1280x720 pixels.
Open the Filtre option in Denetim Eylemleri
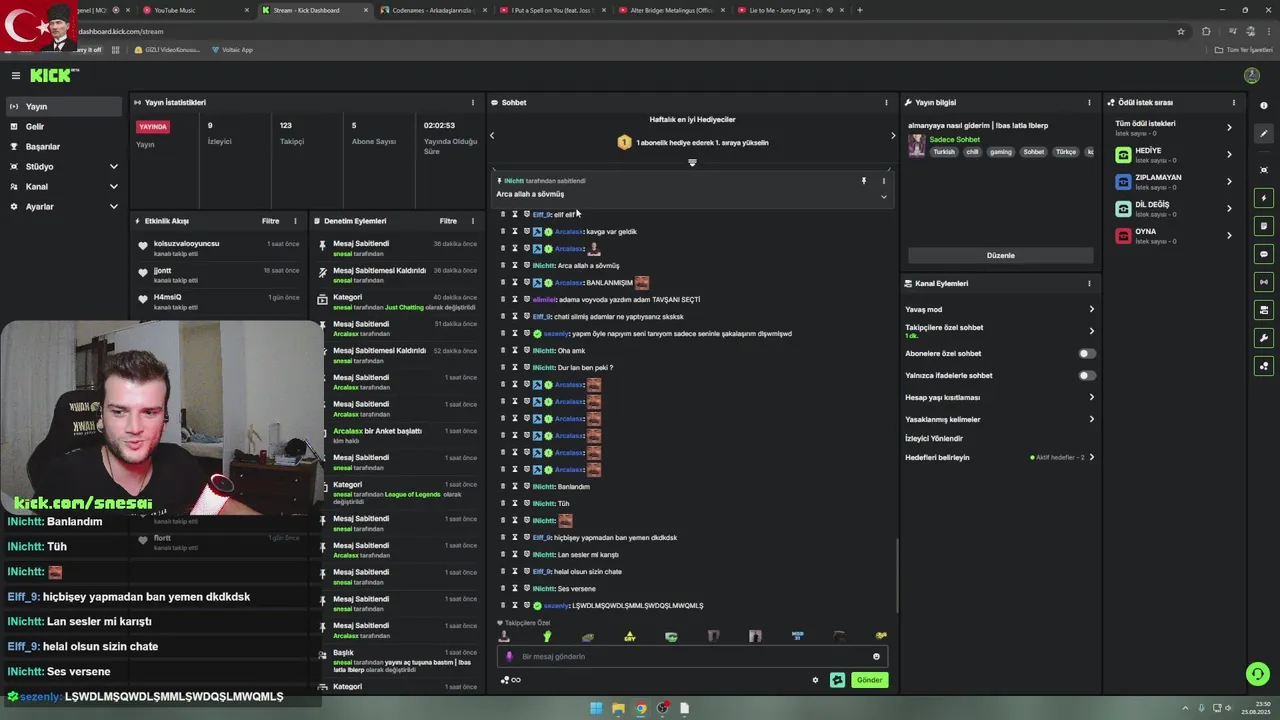448,221
